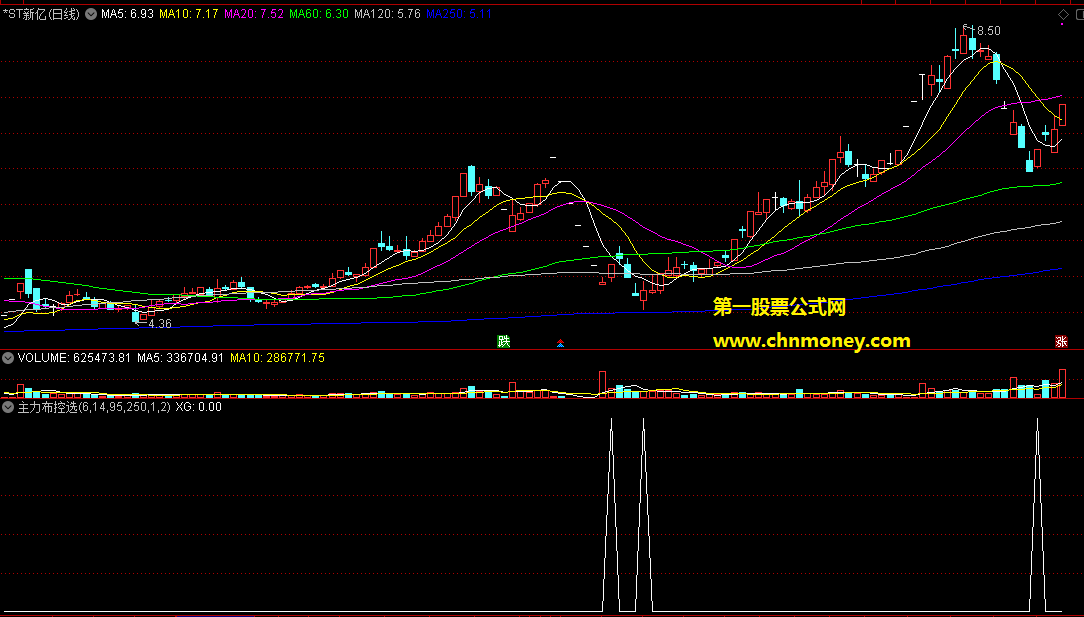Screen dimensions: 1084x617
Task: Click the small magenta square marker
Action: coord(1063,24)
